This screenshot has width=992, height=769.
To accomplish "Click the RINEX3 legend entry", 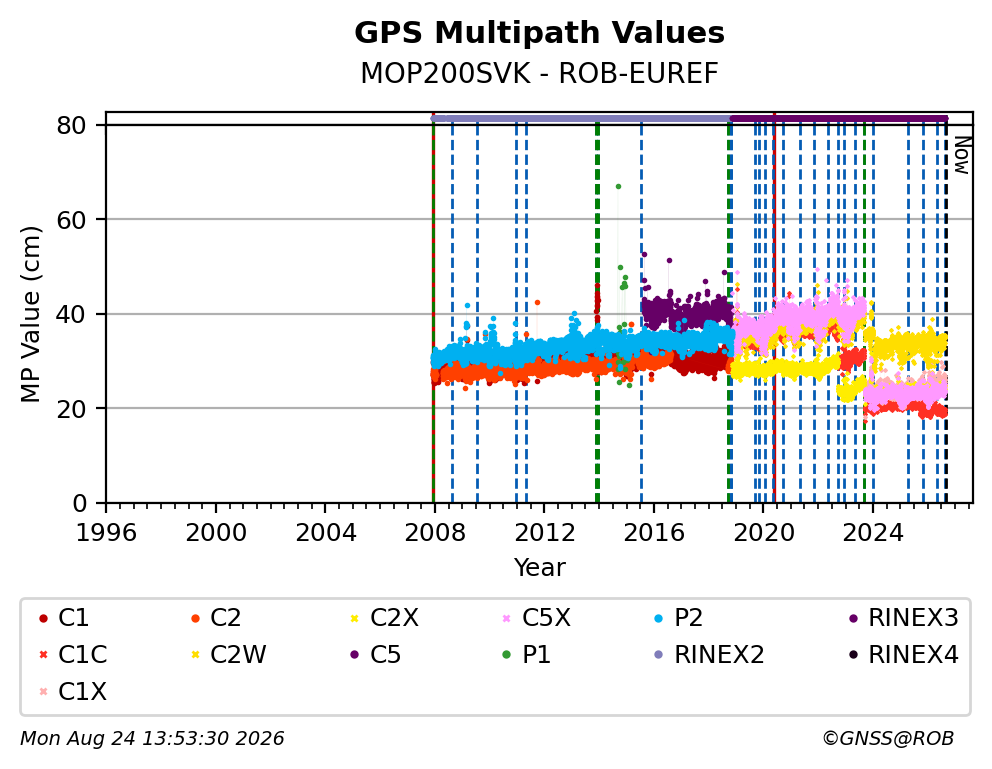I will (x=903, y=618).
